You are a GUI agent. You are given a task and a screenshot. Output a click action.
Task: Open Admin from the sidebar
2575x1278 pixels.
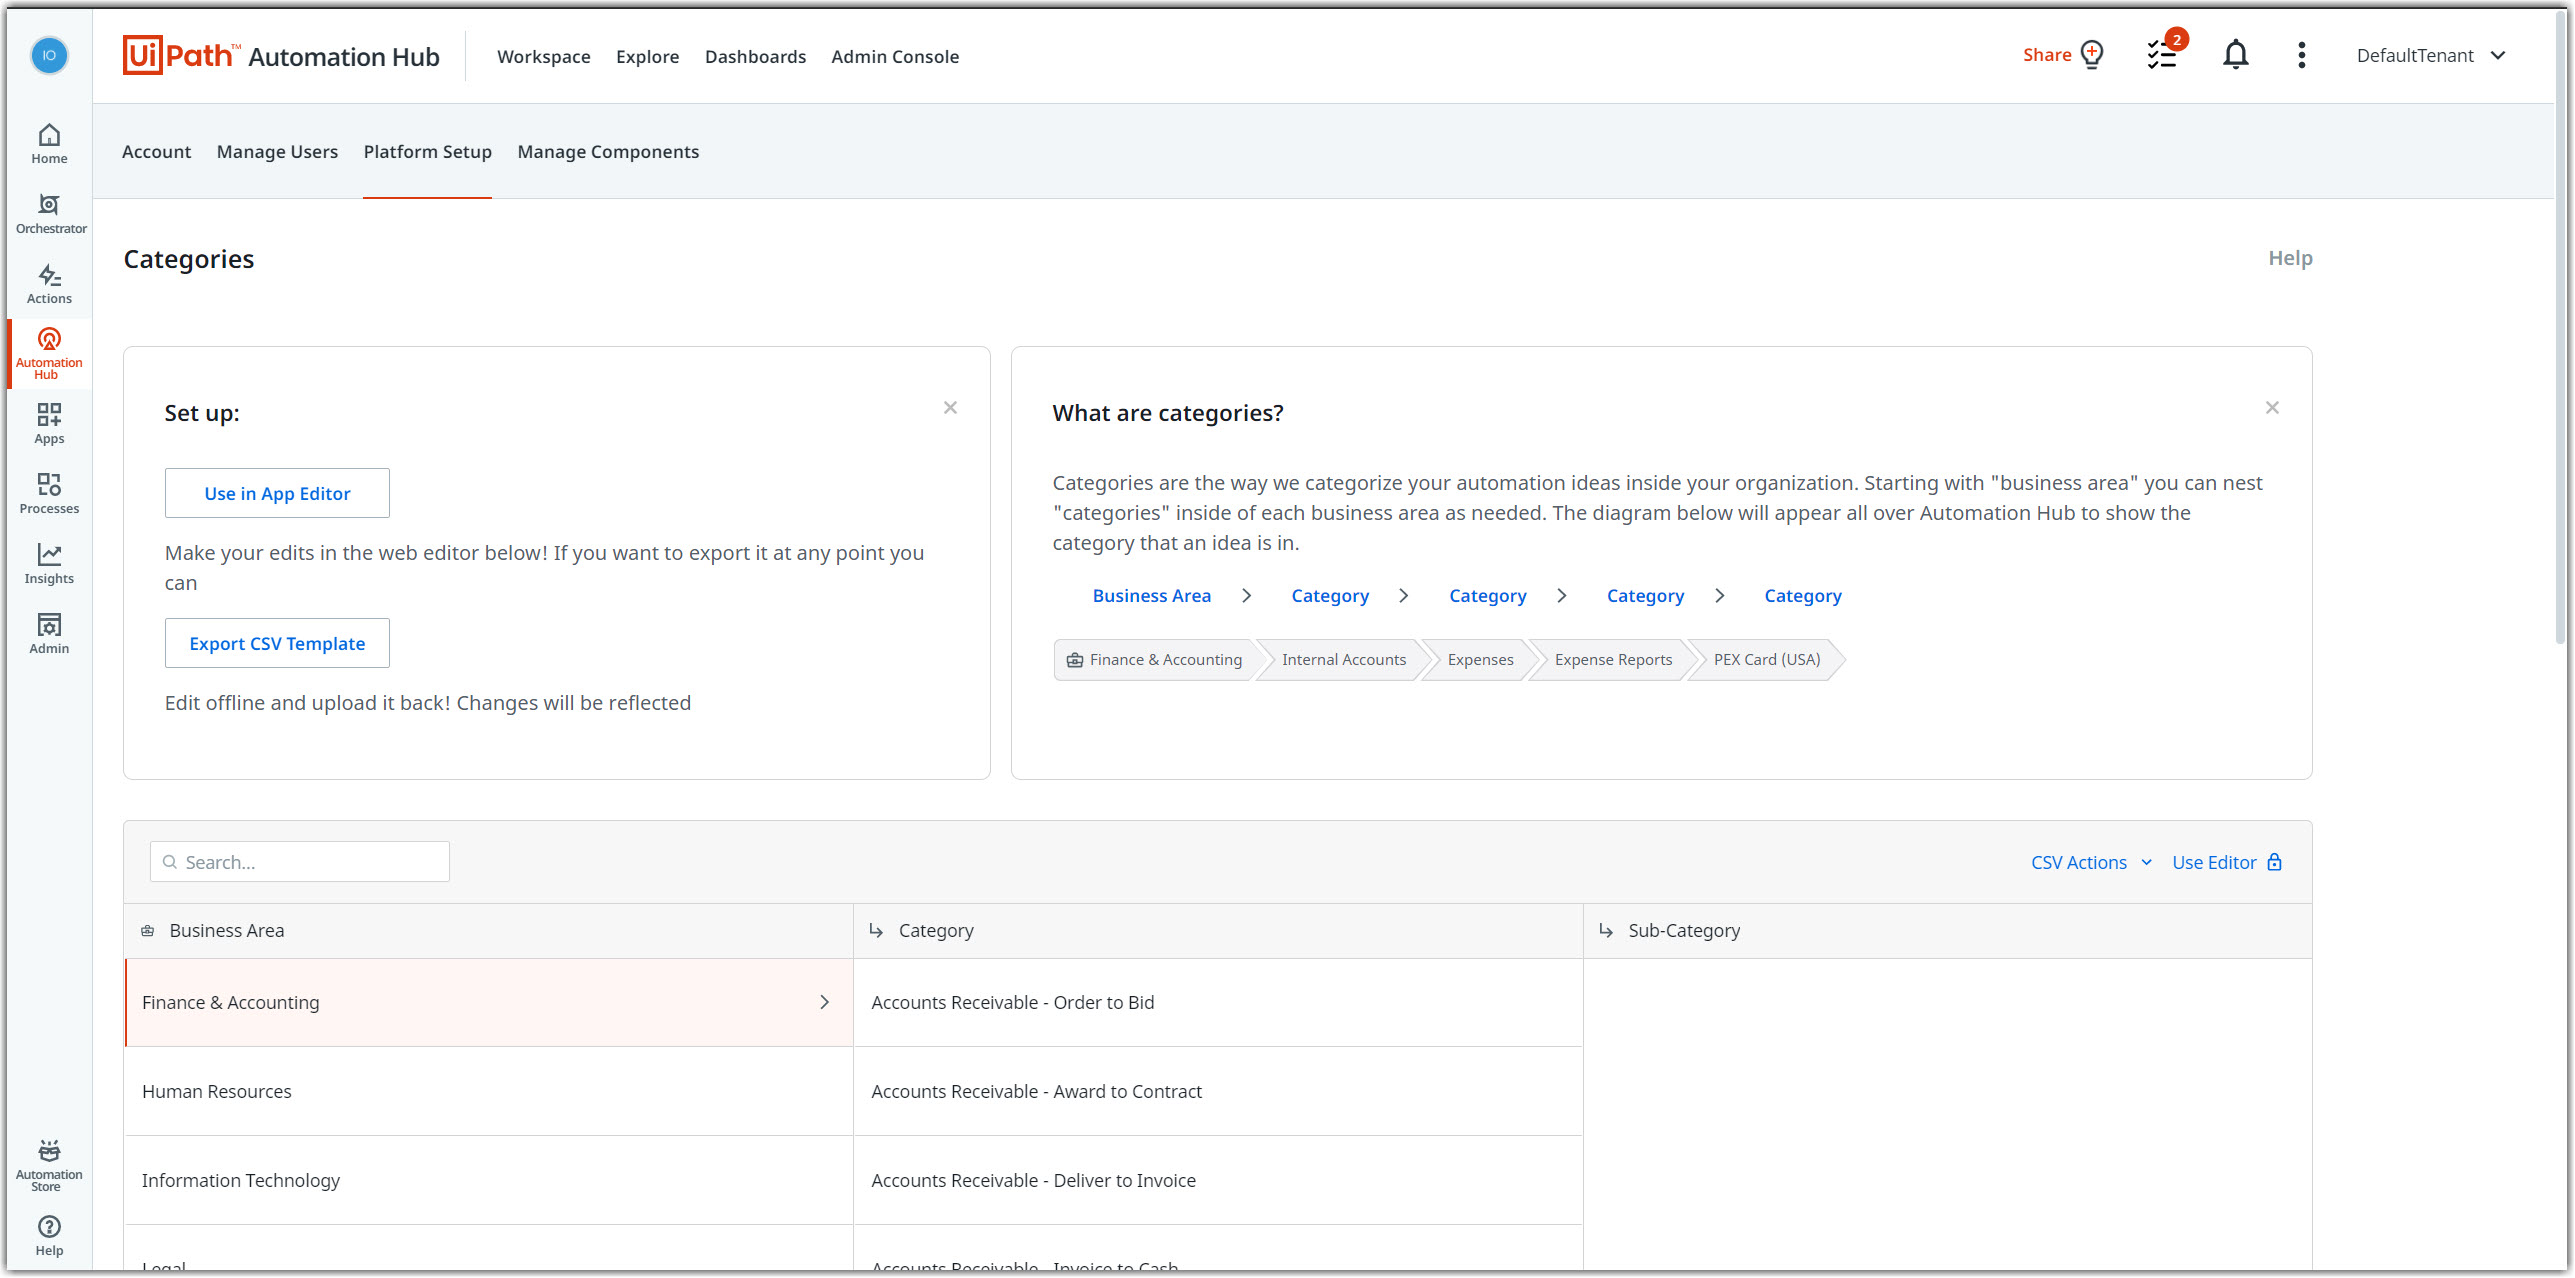click(49, 634)
